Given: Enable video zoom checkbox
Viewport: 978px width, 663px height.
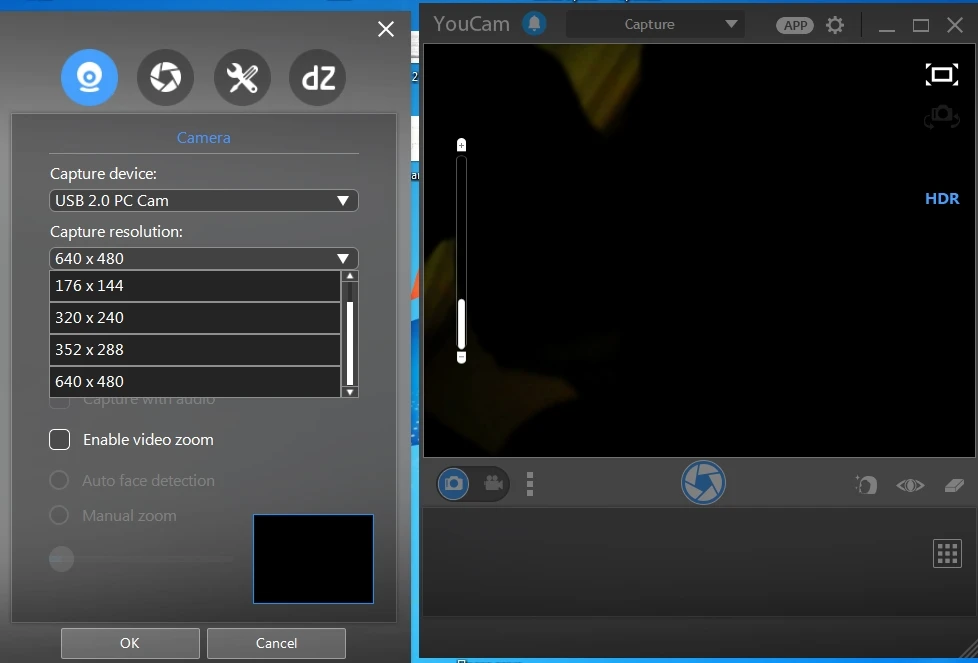Looking at the screenshot, I should (60, 440).
